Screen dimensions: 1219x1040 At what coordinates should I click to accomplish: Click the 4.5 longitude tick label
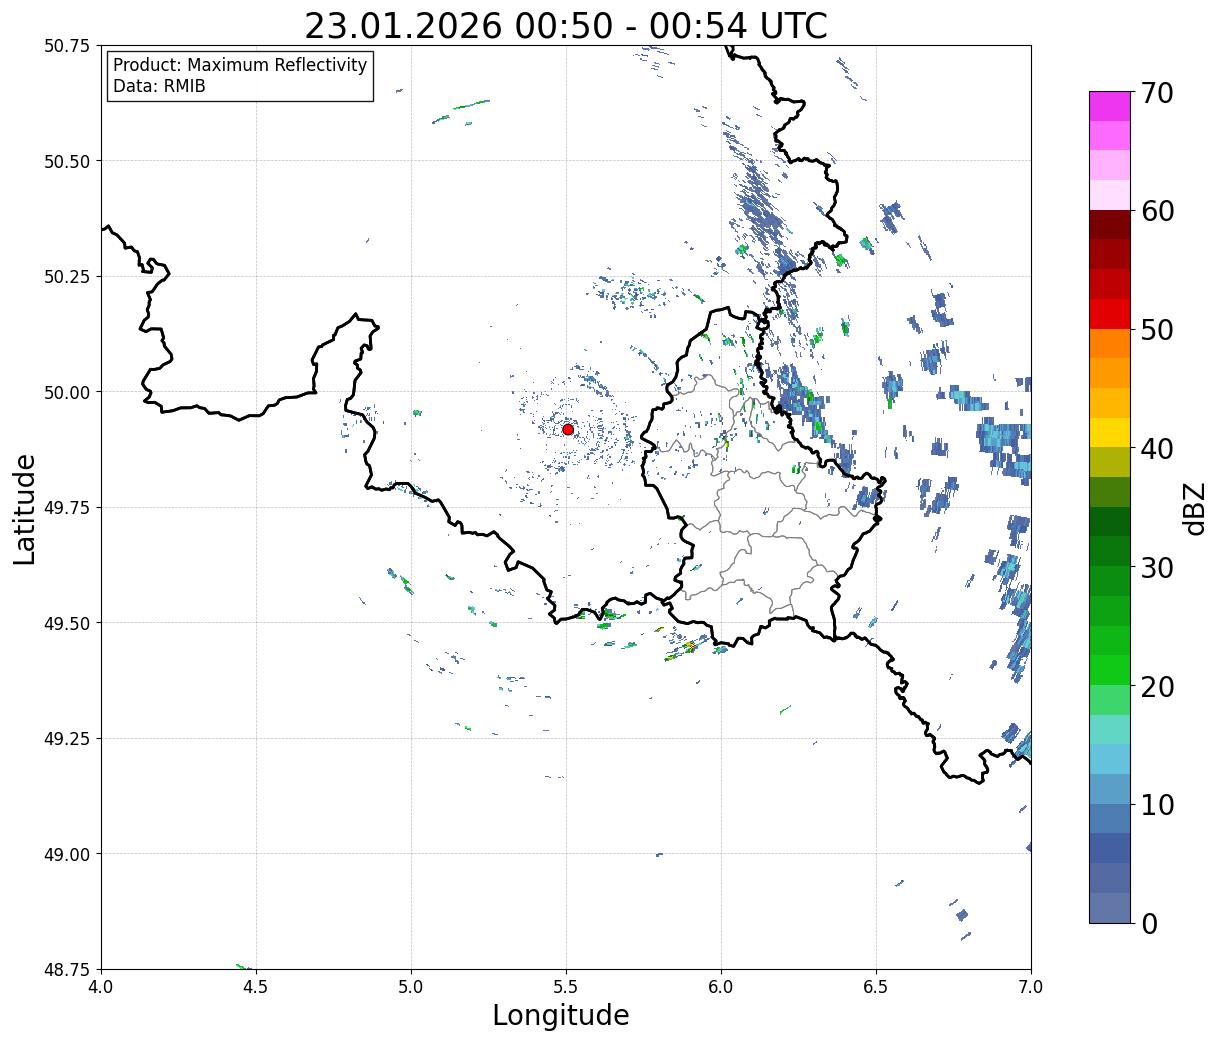pos(256,987)
